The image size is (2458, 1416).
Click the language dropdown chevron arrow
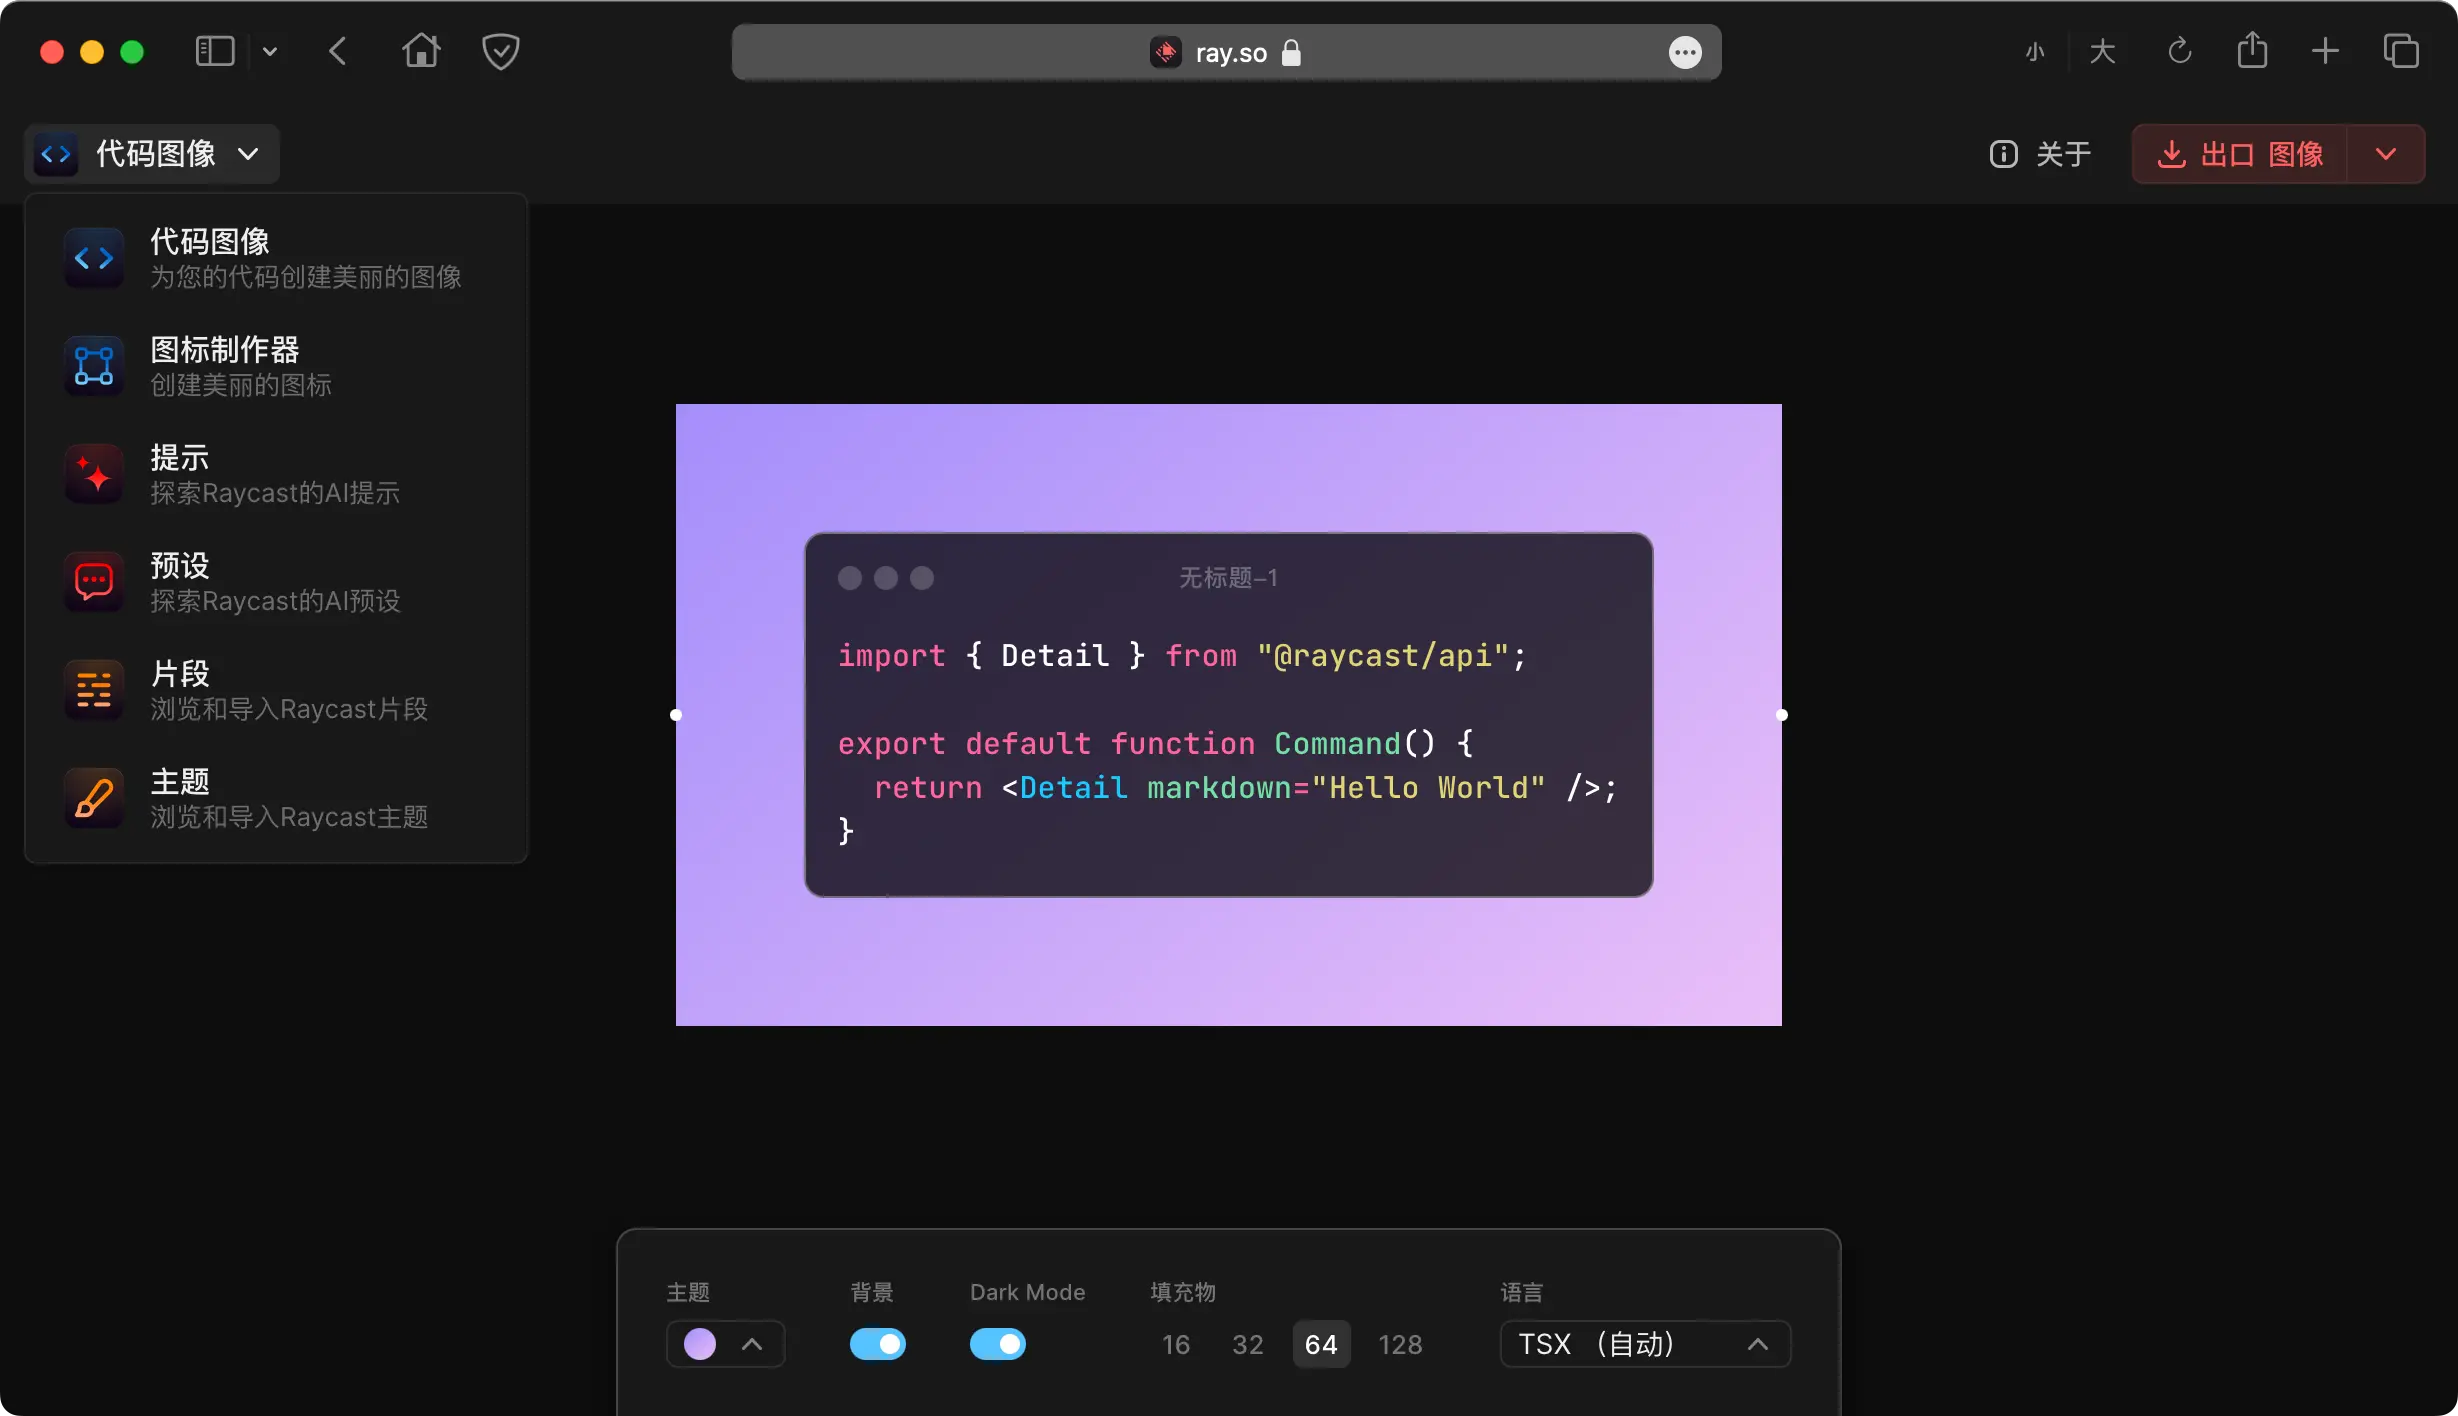point(1757,1344)
